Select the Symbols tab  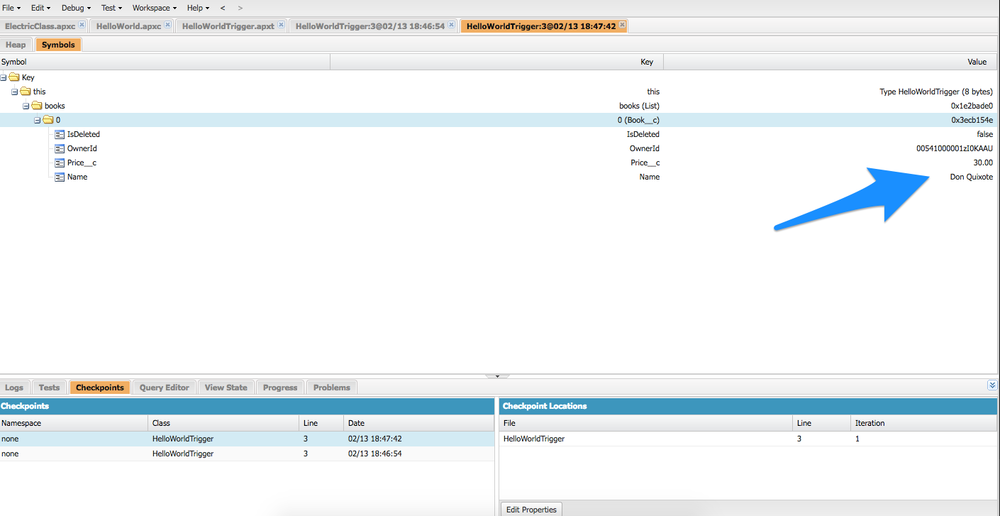(59, 45)
